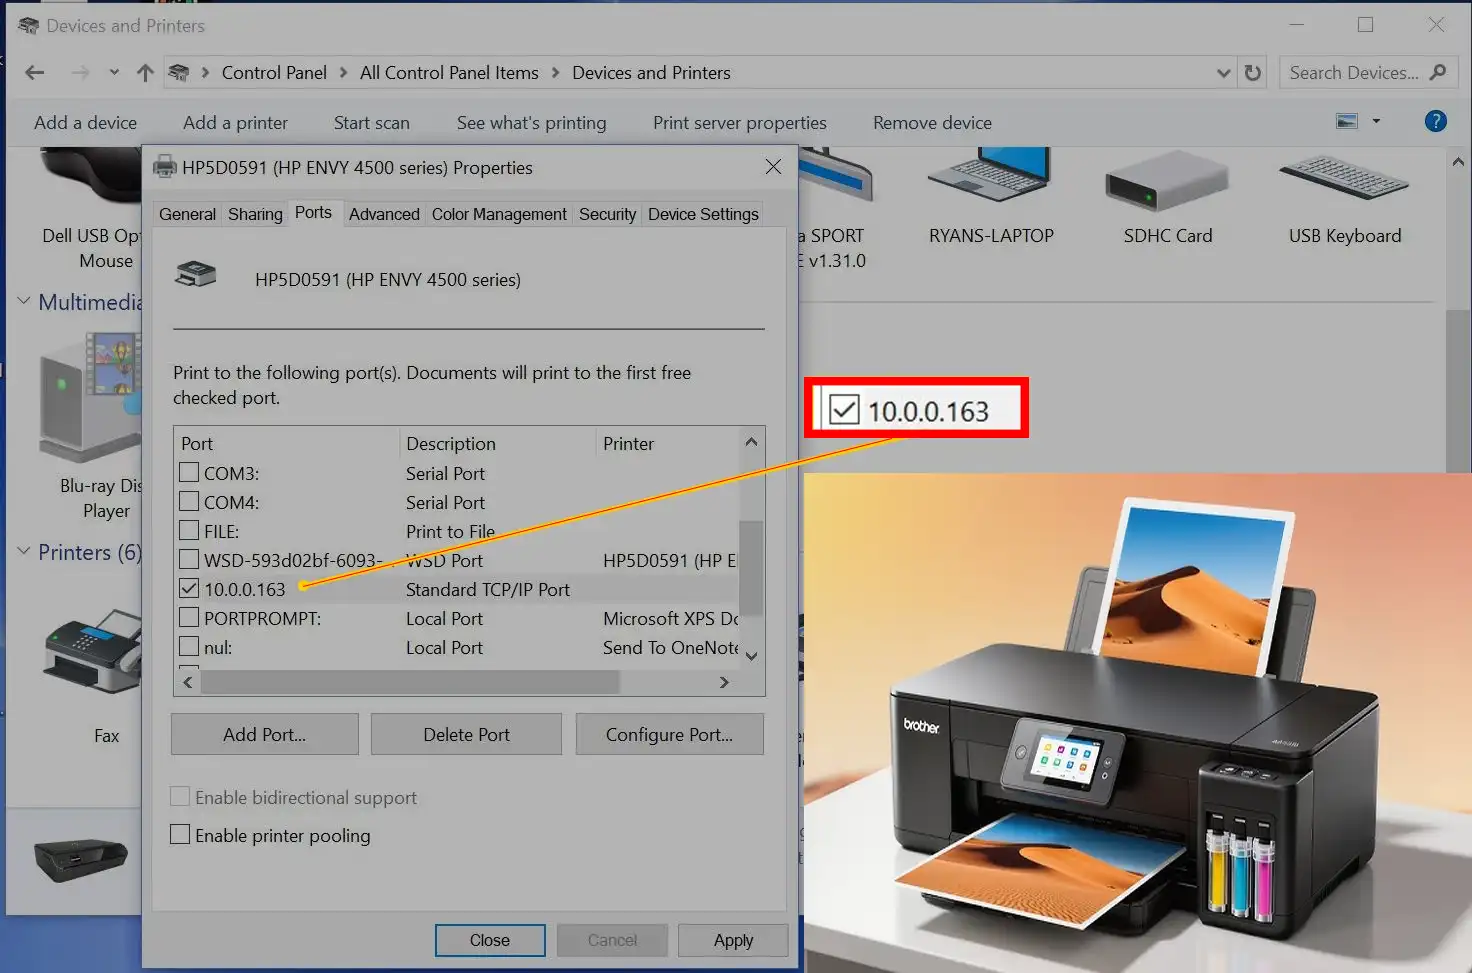This screenshot has width=1472, height=973.
Task: Open the address bar history dropdown
Action: (x=1223, y=73)
